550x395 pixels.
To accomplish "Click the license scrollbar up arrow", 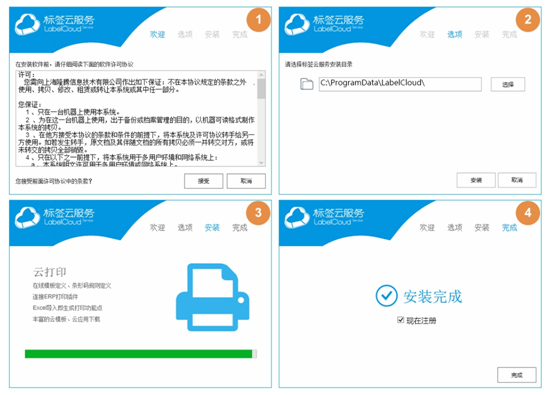I will point(261,75).
